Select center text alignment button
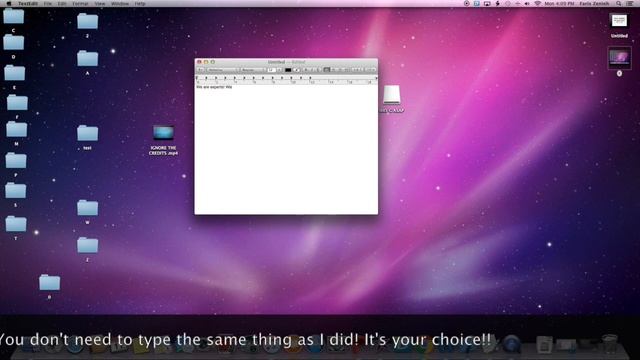The height and width of the screenshot is (360, 640). [333, 70]
